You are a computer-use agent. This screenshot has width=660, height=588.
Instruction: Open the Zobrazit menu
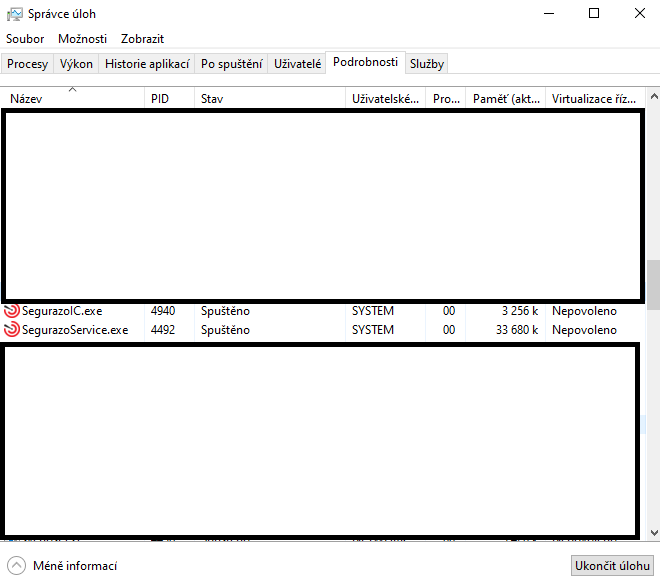[142, 39]
